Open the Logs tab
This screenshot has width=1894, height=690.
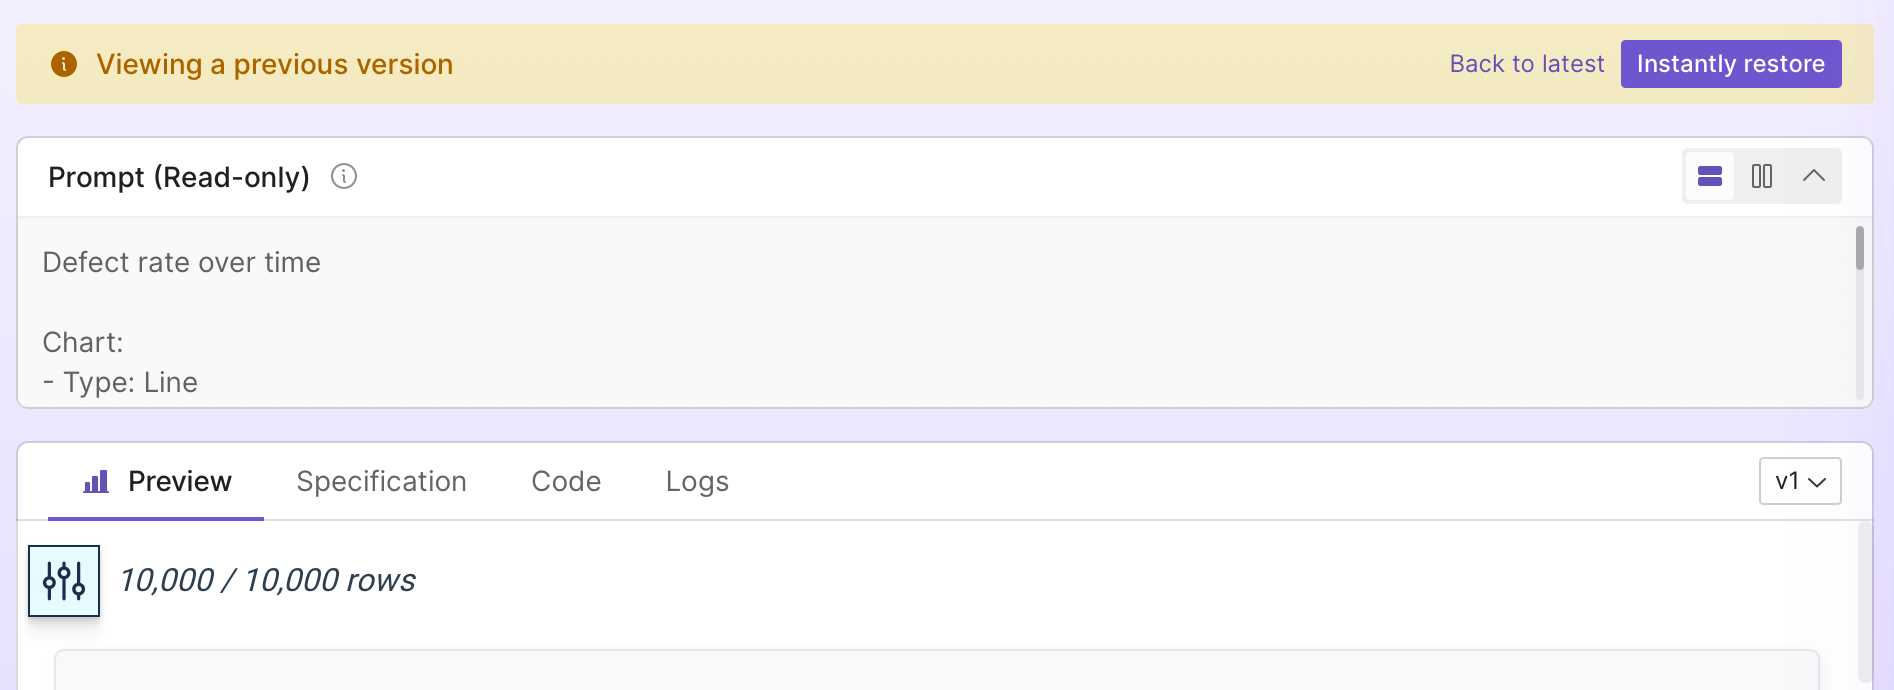click(x=697, y=482)
